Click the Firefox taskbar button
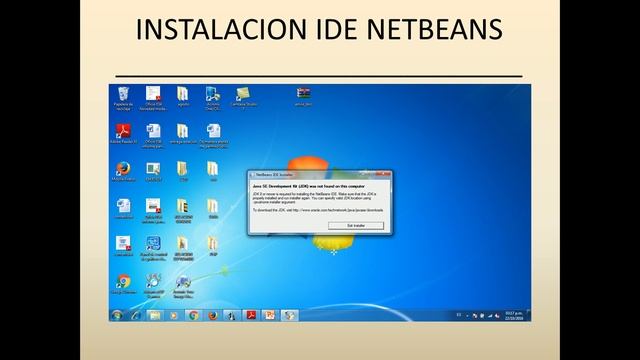The image size is (640, 360). click(x=212, y=315)
